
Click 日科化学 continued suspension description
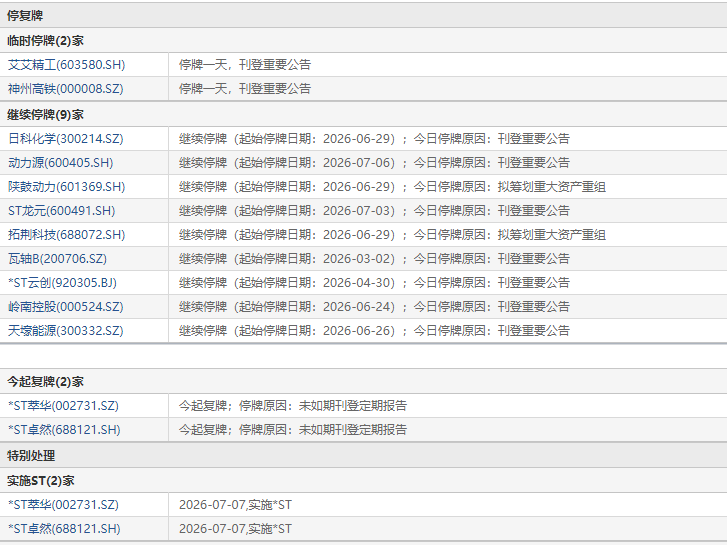[374, 139]
